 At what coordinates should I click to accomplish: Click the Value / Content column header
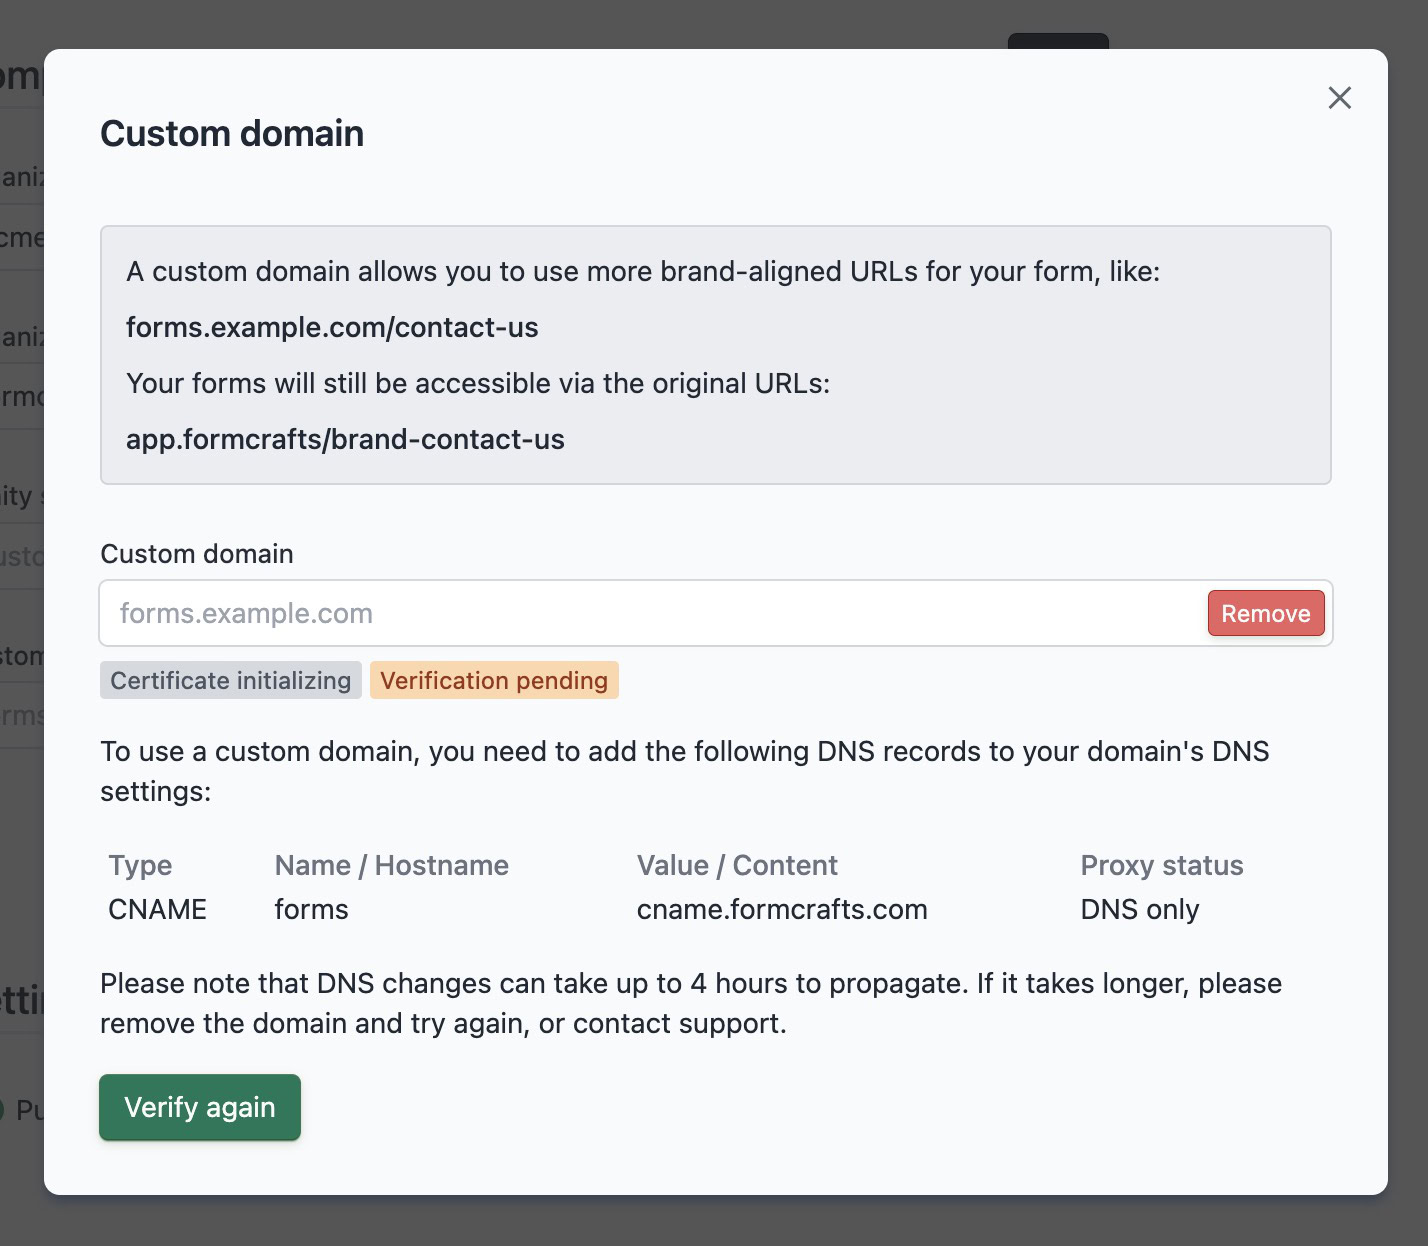[x=737, y=865]
